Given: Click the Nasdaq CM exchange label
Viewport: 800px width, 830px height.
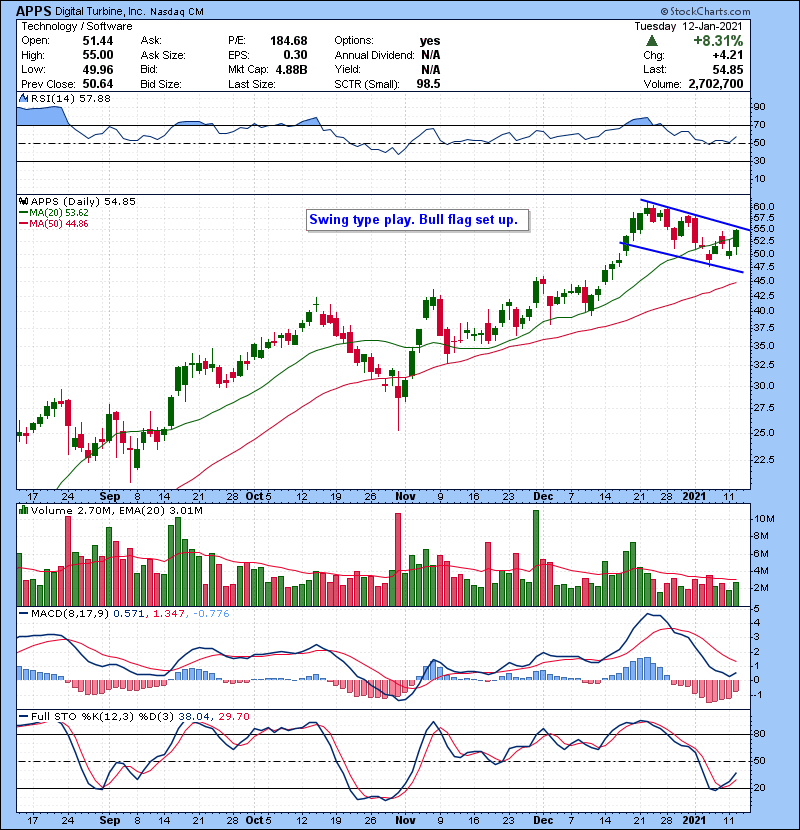Looking at the screenshot, I should (177, 12).
